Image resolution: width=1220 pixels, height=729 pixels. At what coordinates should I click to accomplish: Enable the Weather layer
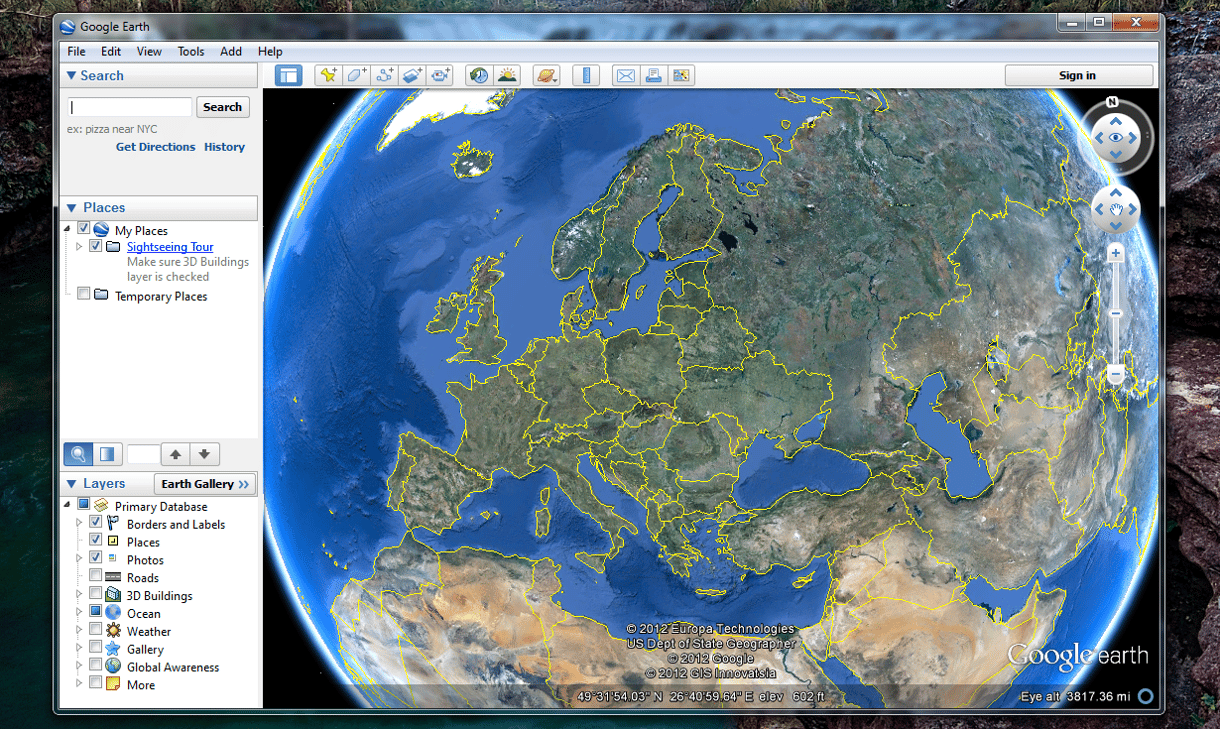(x=96, y=630)
